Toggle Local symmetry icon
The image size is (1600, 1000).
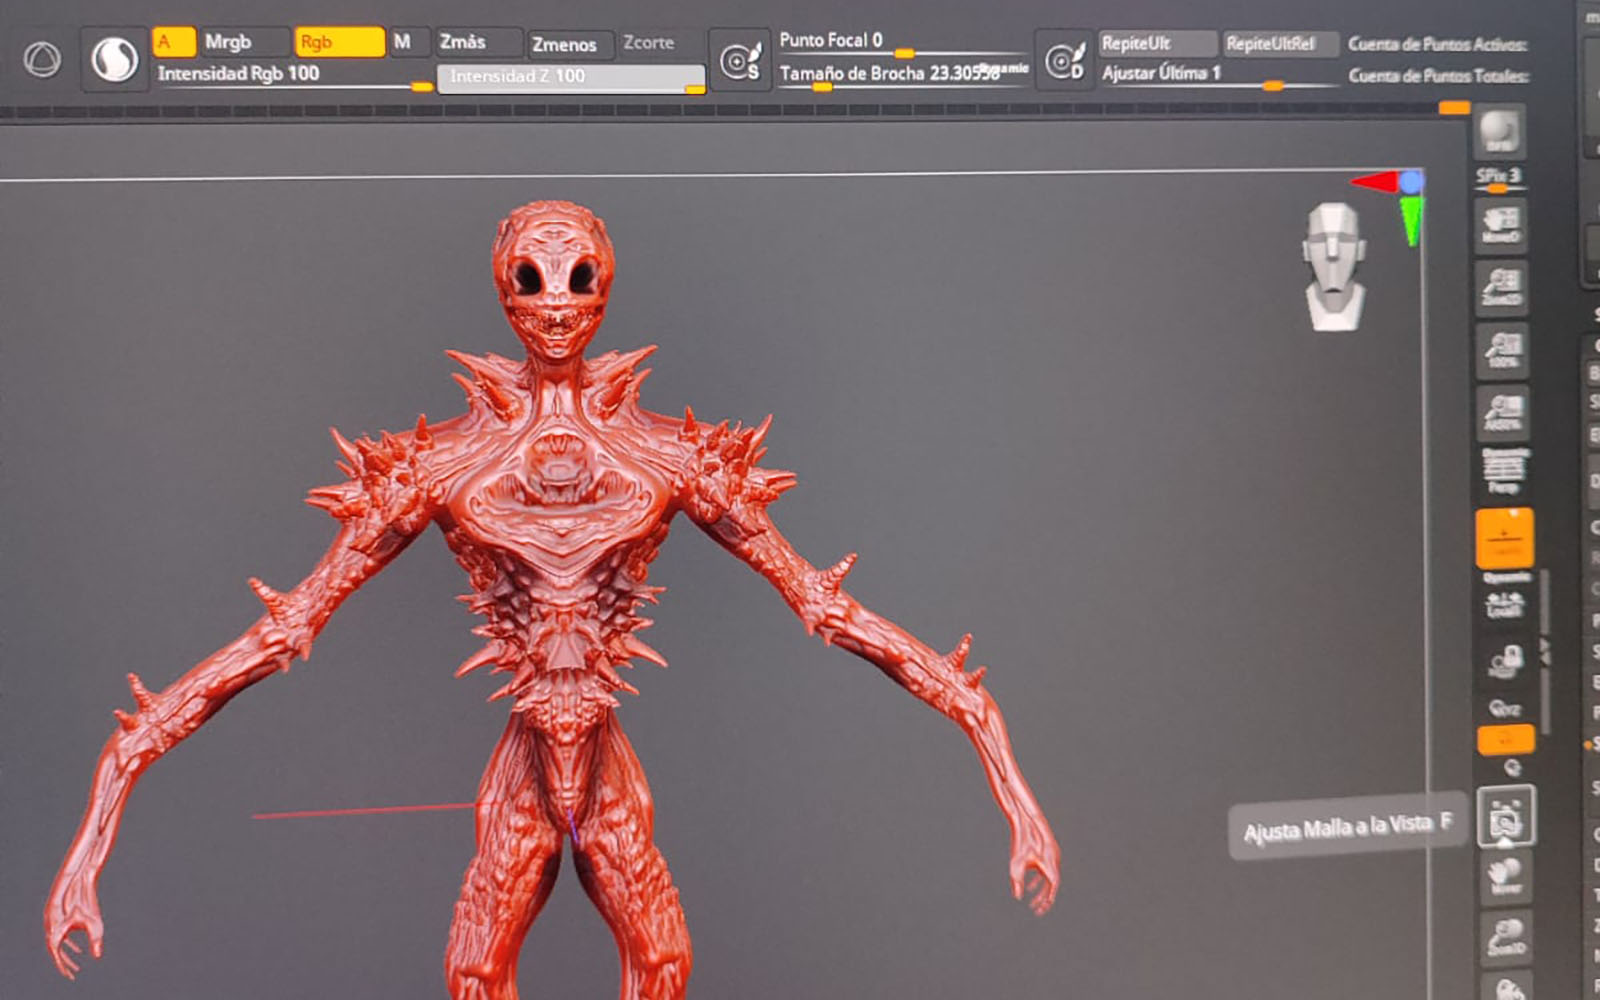tap(1505, 603)
